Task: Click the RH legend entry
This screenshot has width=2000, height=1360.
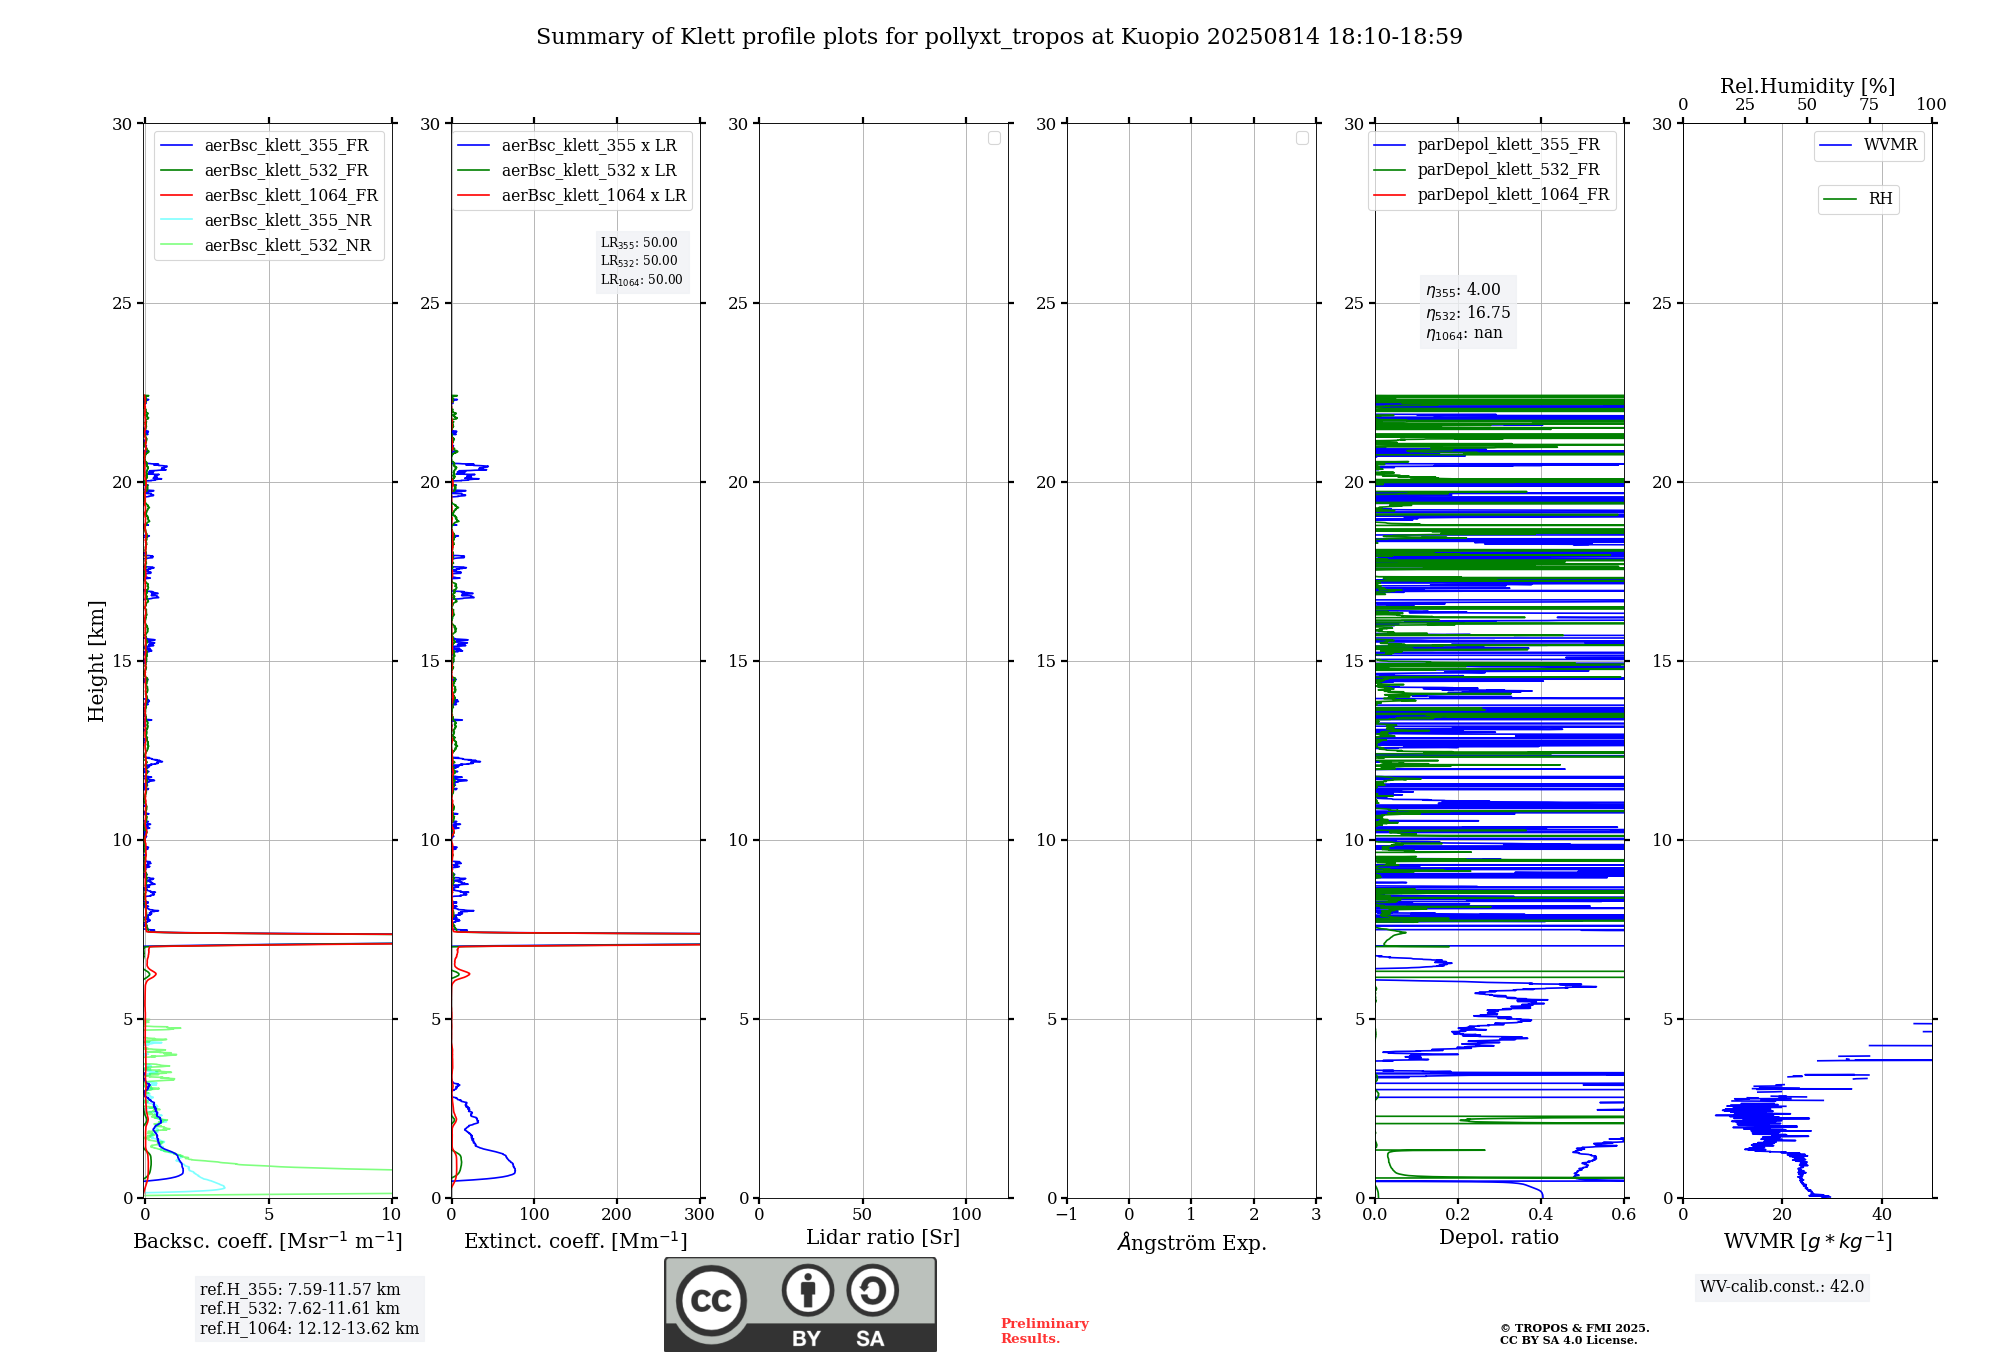Action: pos(1859,199)
